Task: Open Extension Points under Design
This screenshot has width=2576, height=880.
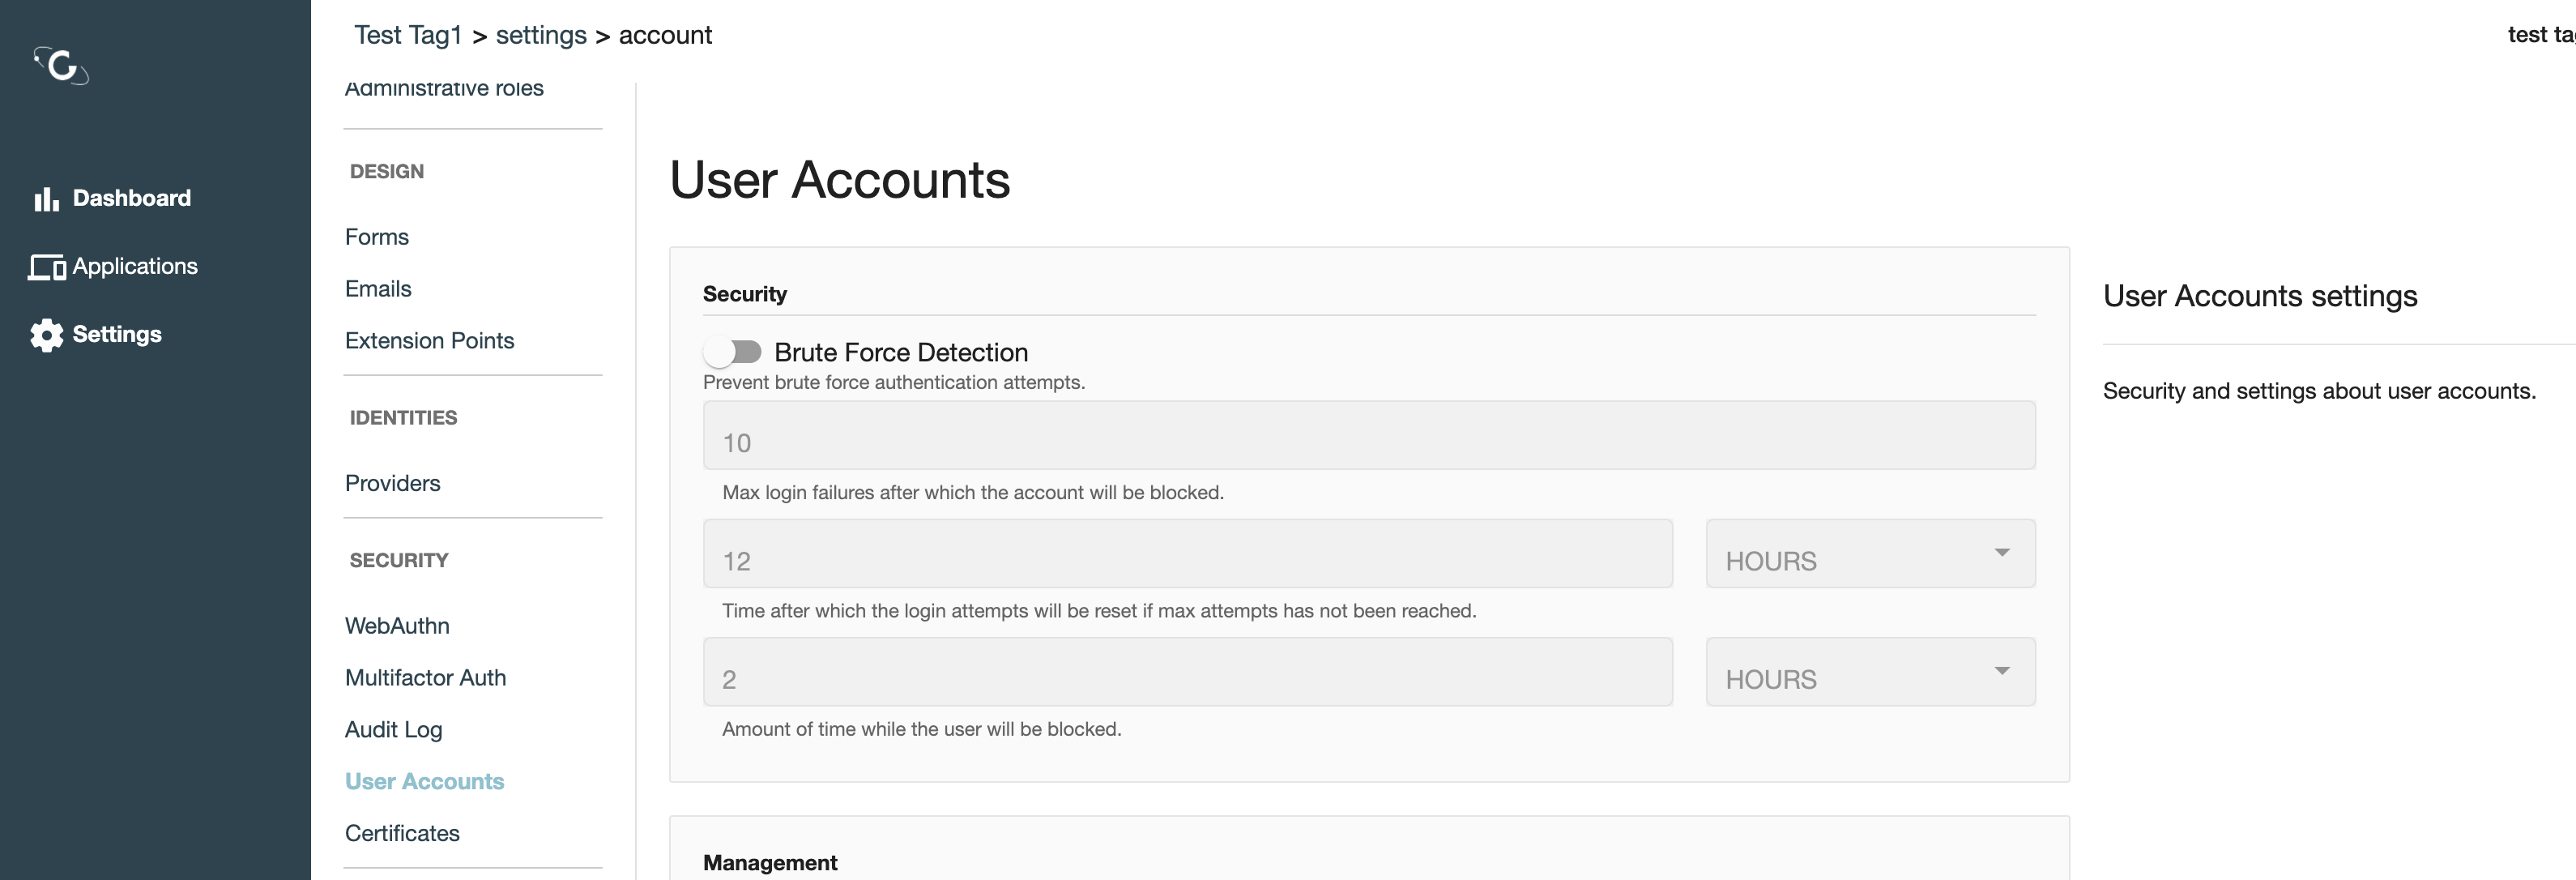Action: [x=430, y=340]
